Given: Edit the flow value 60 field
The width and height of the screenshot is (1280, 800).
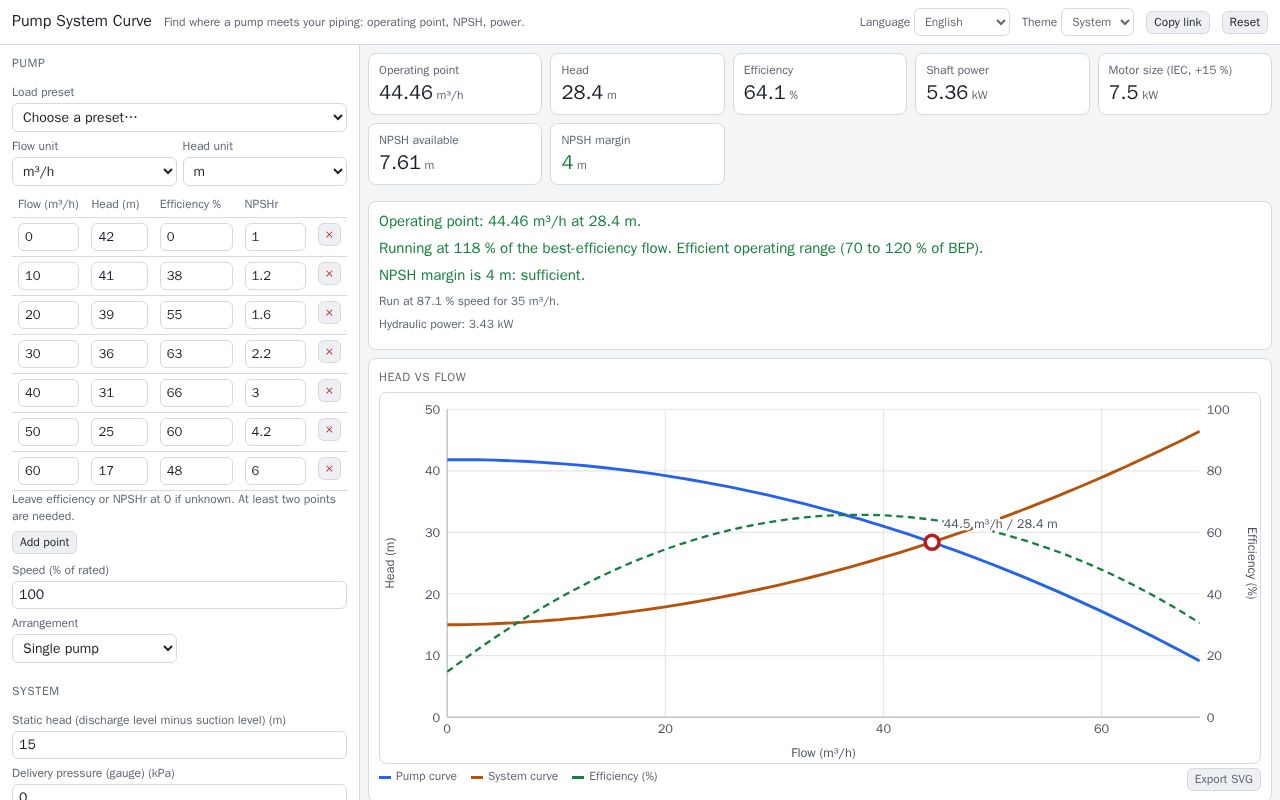Looking at the screenshot, I should coord(48,471).
